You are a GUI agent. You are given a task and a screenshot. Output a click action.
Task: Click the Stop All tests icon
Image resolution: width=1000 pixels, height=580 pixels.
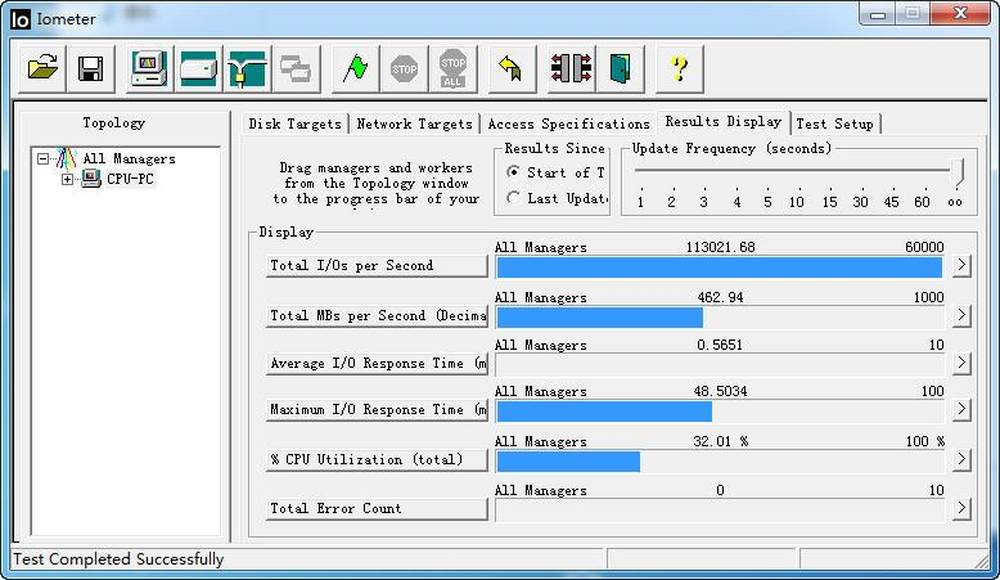pos(453,68)
